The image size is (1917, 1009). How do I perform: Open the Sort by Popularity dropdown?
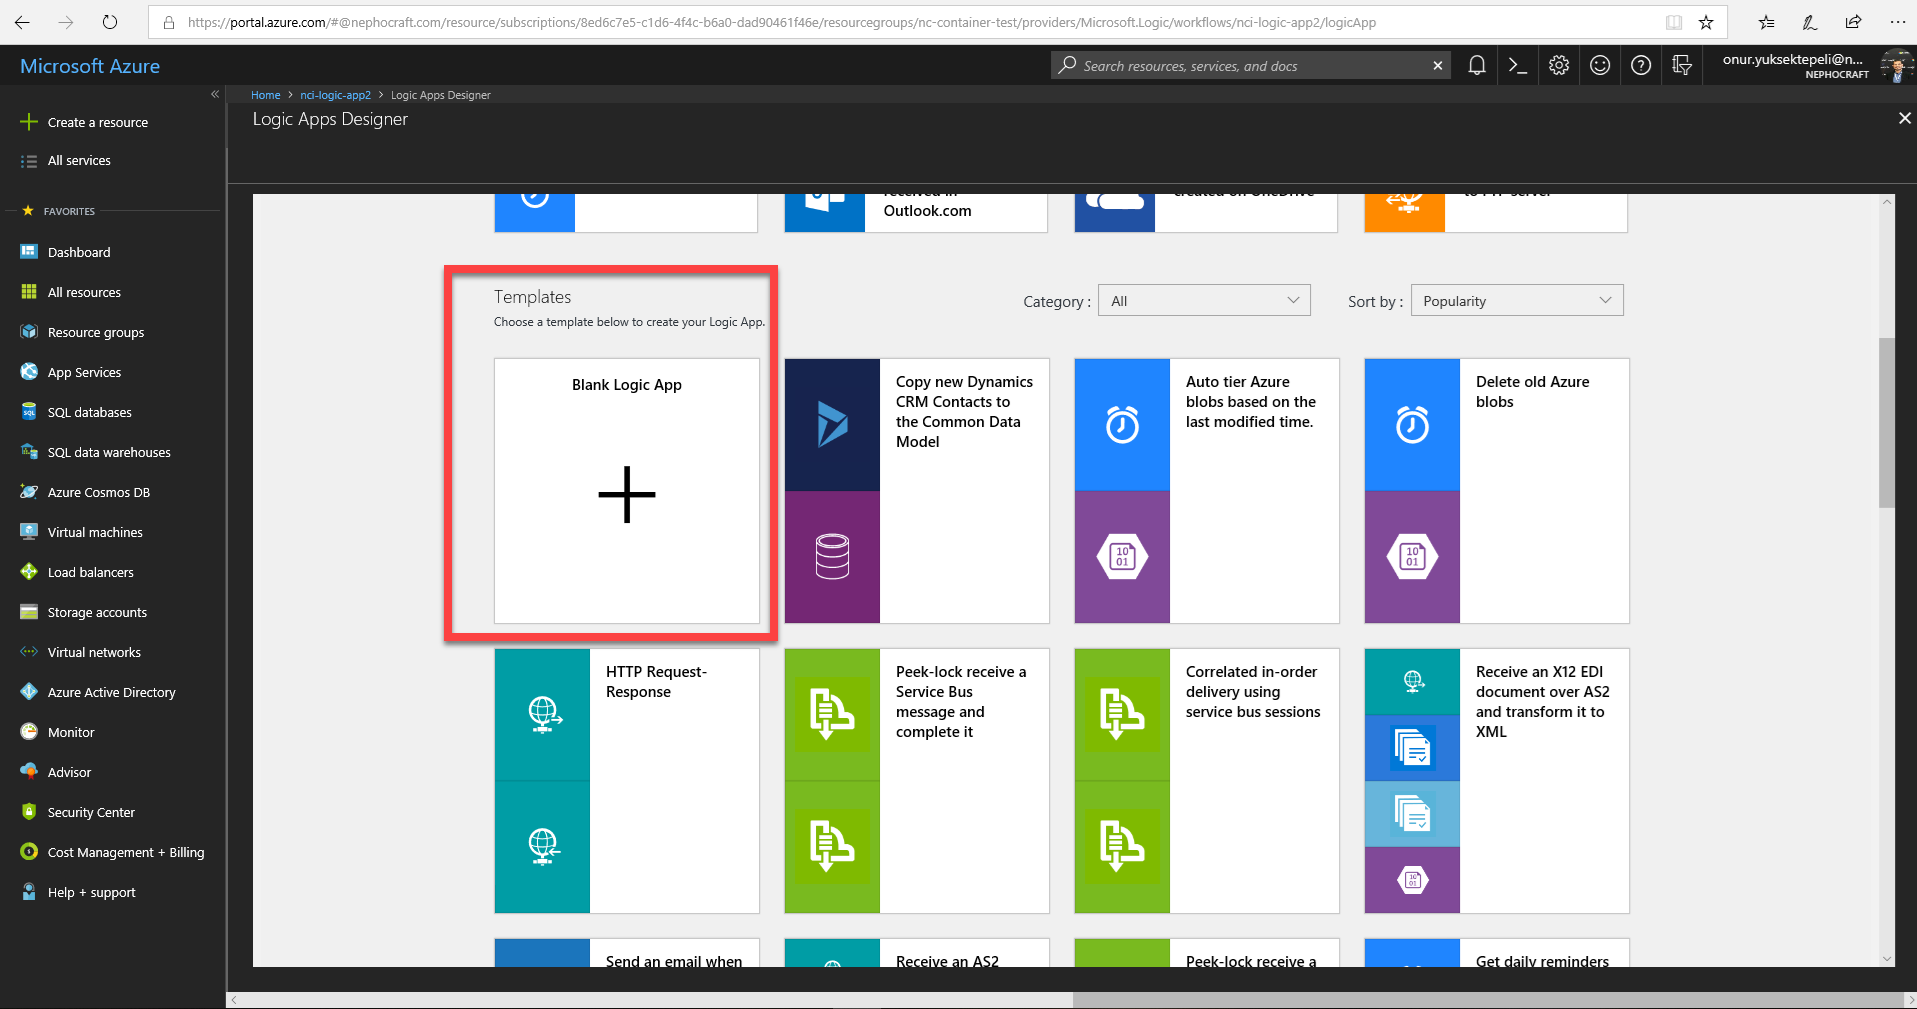pos(1517,301)
